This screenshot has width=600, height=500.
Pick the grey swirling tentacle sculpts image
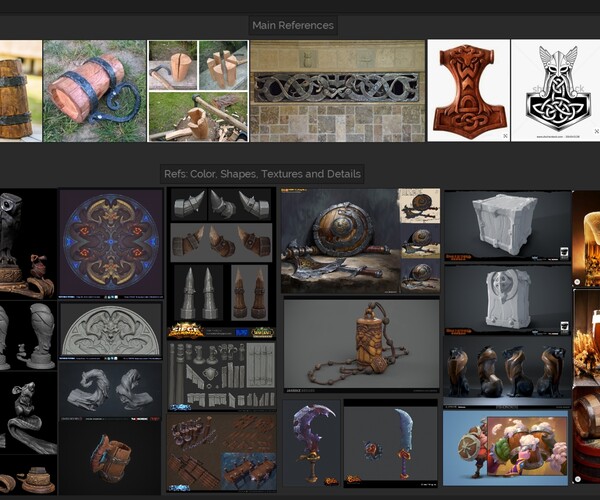(111, 392)
